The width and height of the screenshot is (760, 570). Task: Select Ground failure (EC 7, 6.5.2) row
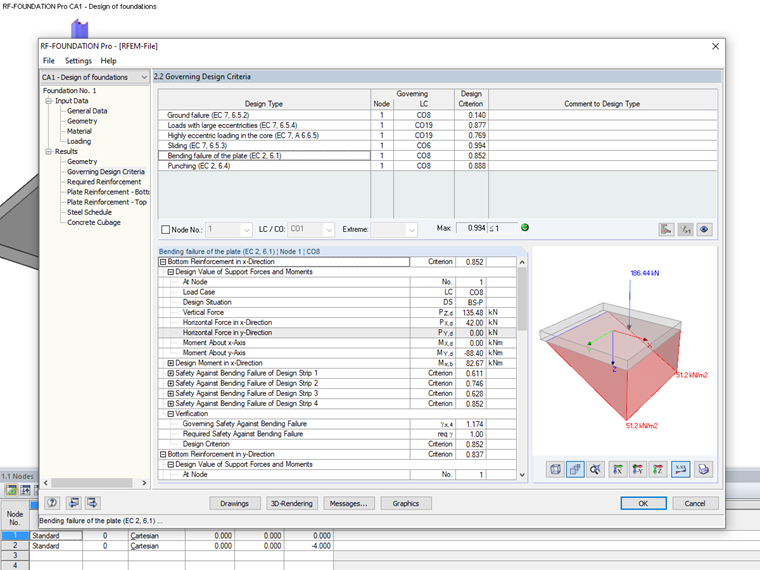click(x=438, y=115)
